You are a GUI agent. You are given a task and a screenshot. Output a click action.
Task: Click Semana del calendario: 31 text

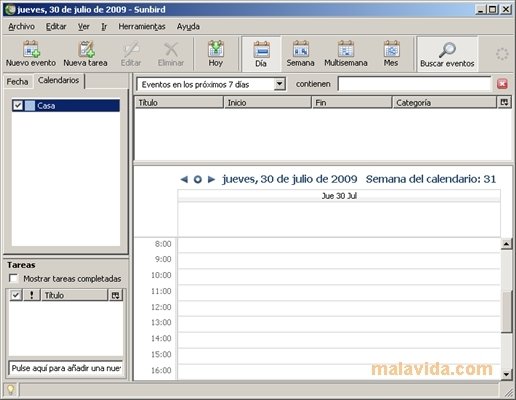[x=431, y=179]
